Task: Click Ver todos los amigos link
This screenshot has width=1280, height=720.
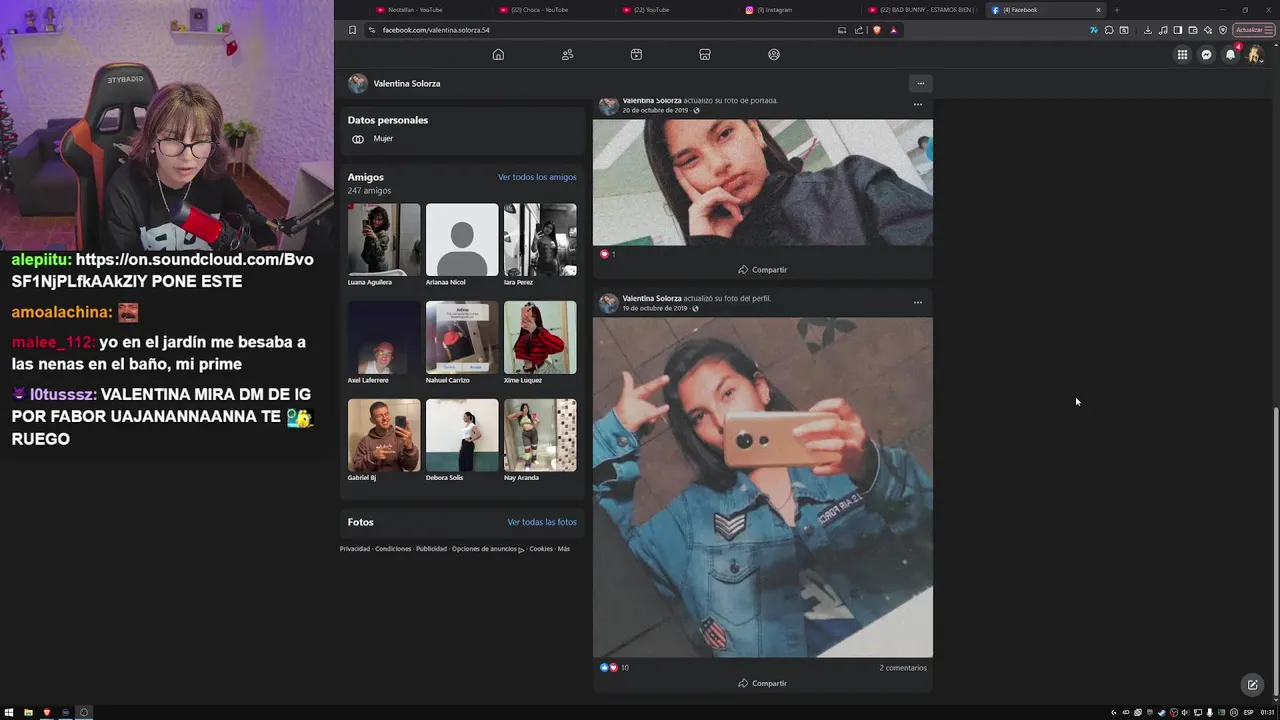Action: [x=537, y=177]
